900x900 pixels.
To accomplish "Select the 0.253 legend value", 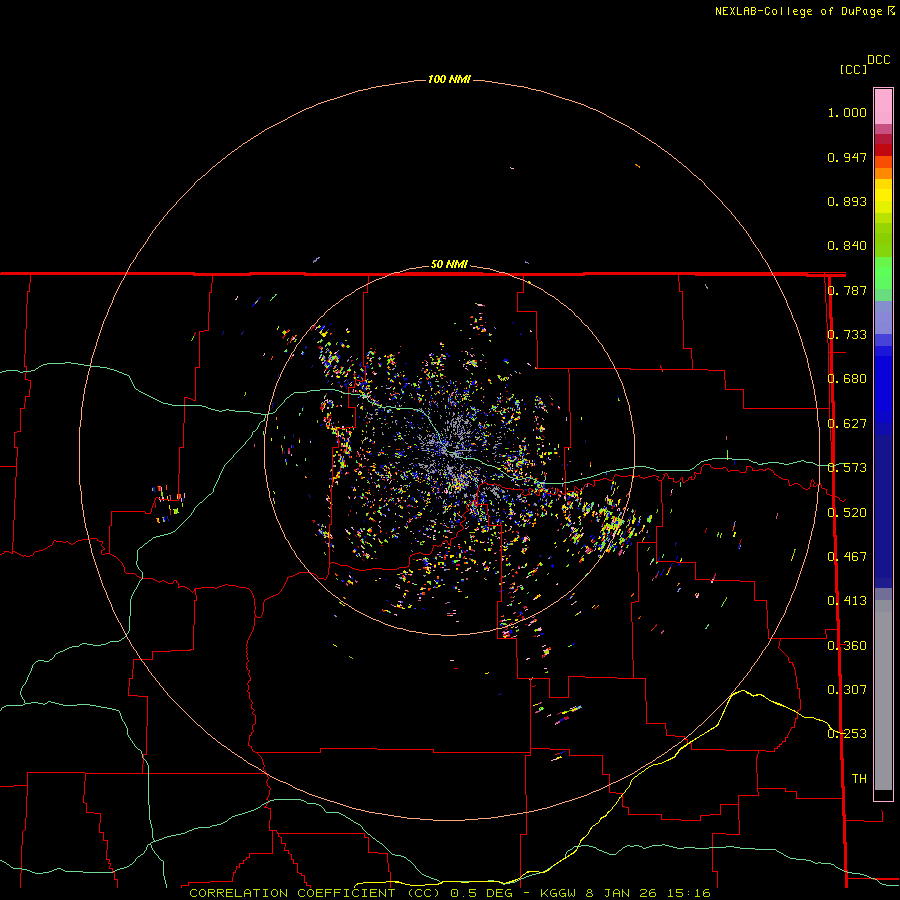I will pos(847,734).
